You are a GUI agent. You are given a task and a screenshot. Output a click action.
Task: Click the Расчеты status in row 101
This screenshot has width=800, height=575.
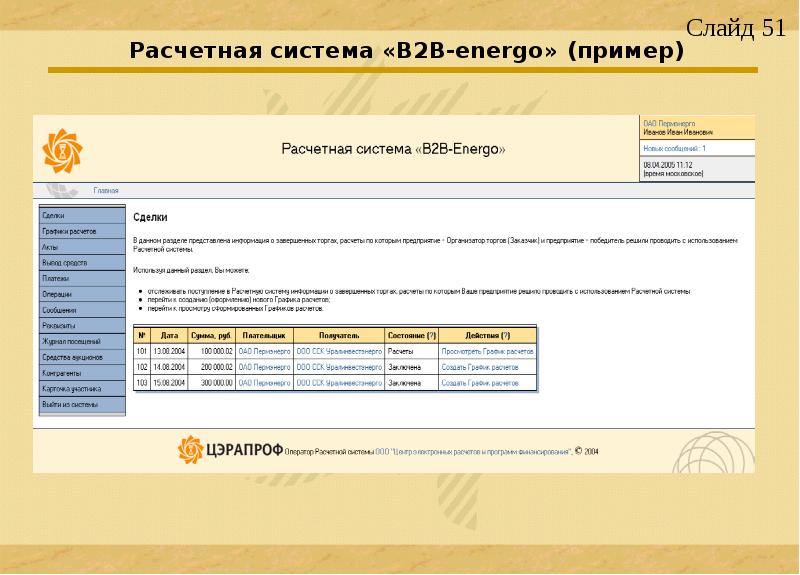(x=401, y=352)
